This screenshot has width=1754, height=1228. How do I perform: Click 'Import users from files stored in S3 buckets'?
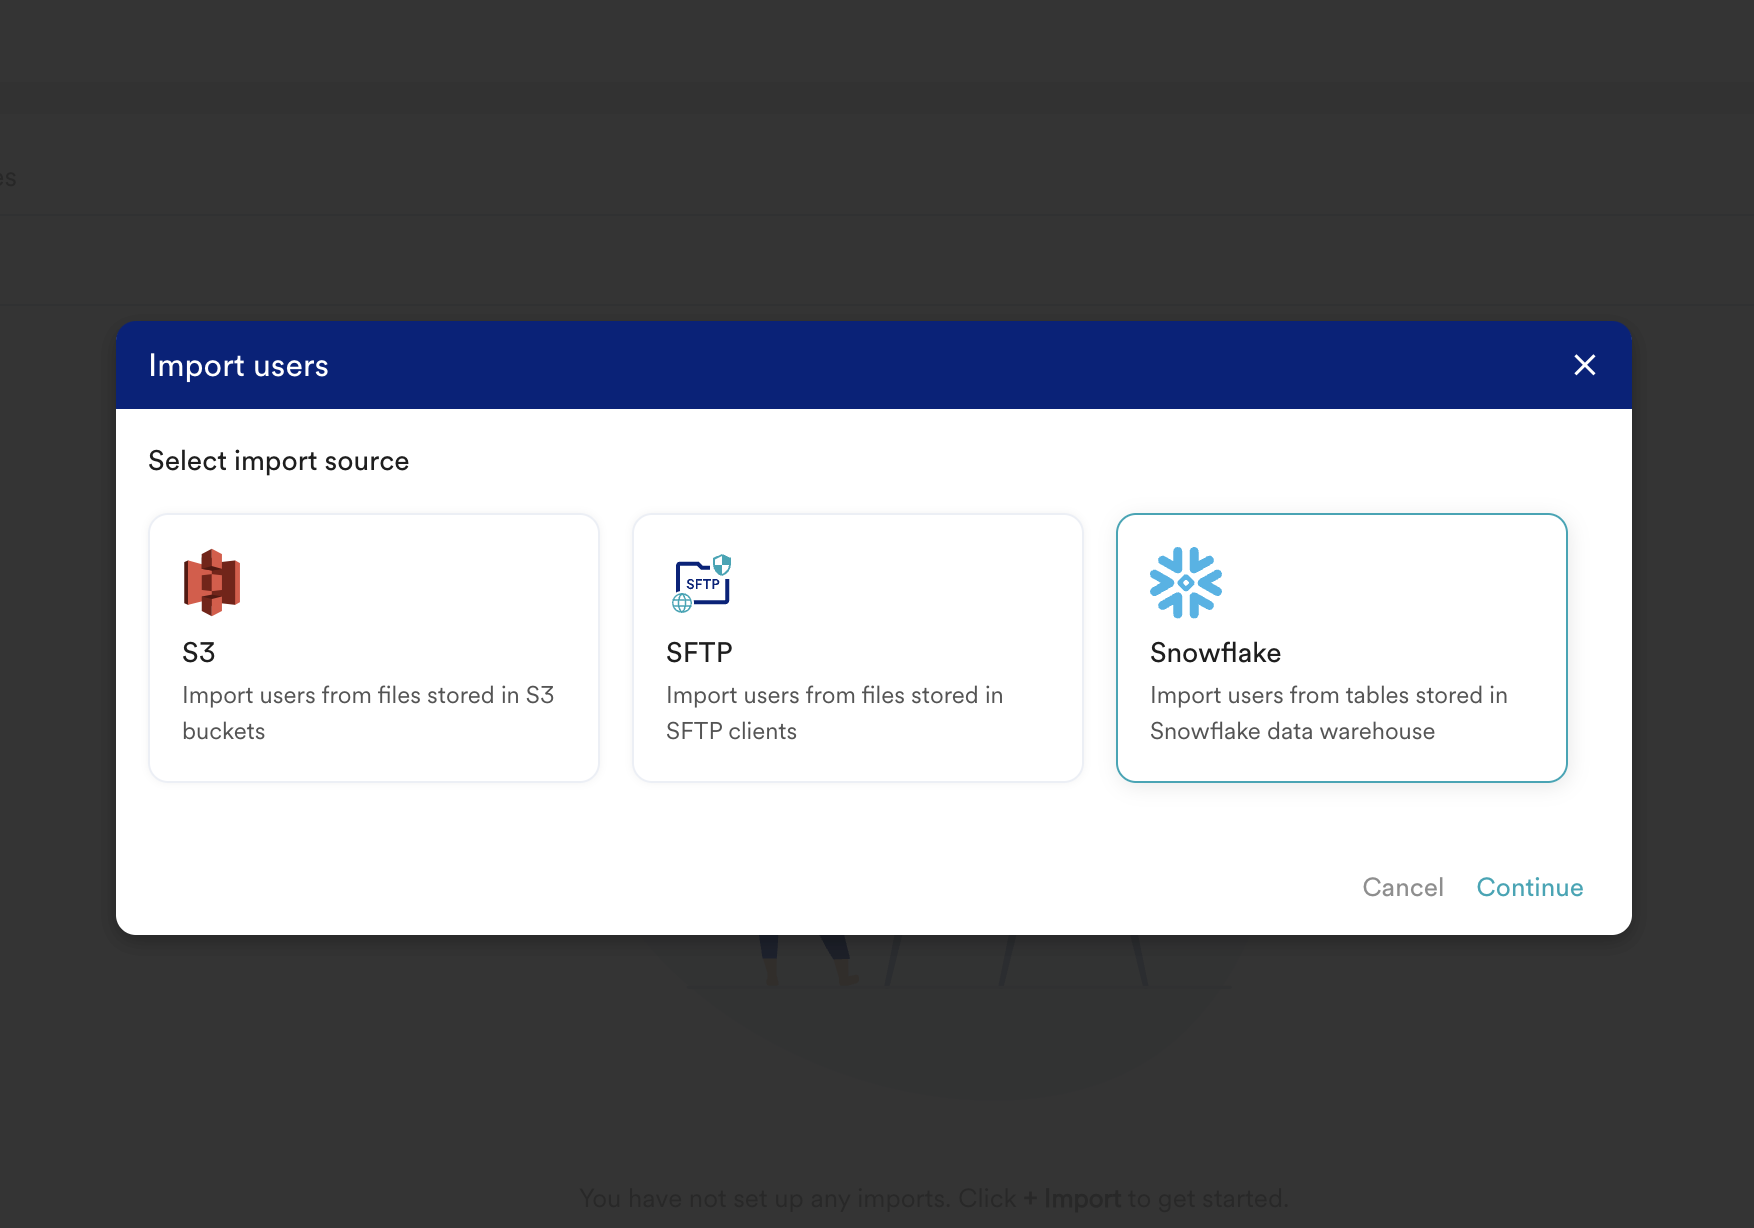click(x=367, y=713)
